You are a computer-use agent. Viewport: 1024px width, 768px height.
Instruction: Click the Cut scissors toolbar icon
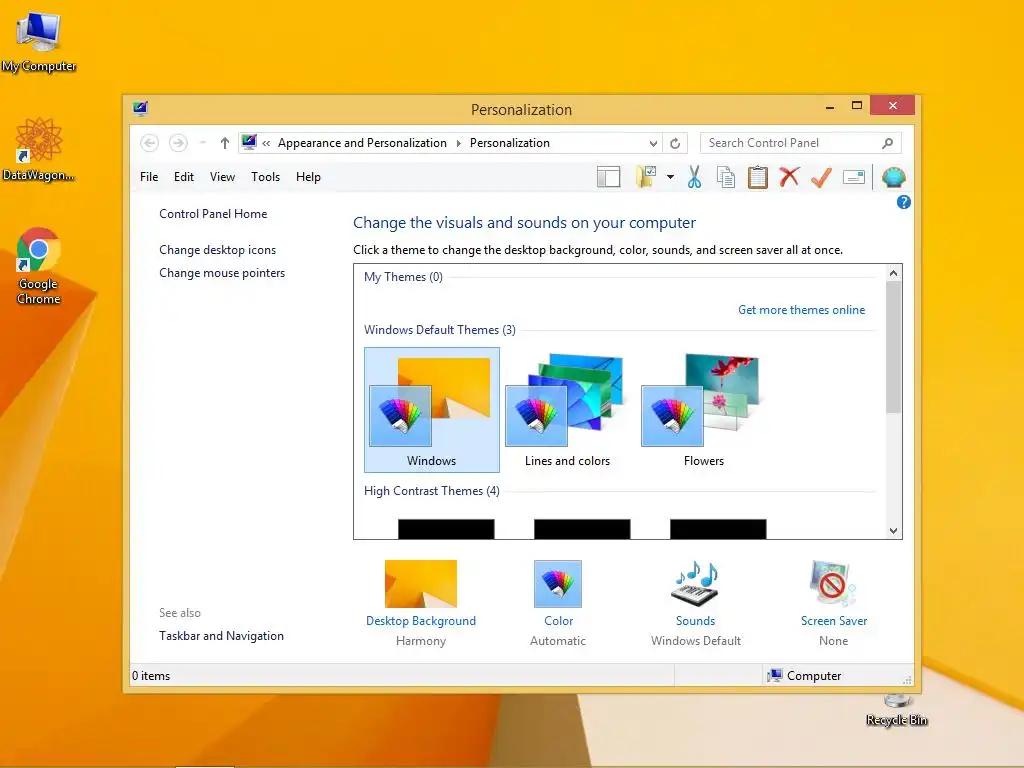(x=694, y=177)
